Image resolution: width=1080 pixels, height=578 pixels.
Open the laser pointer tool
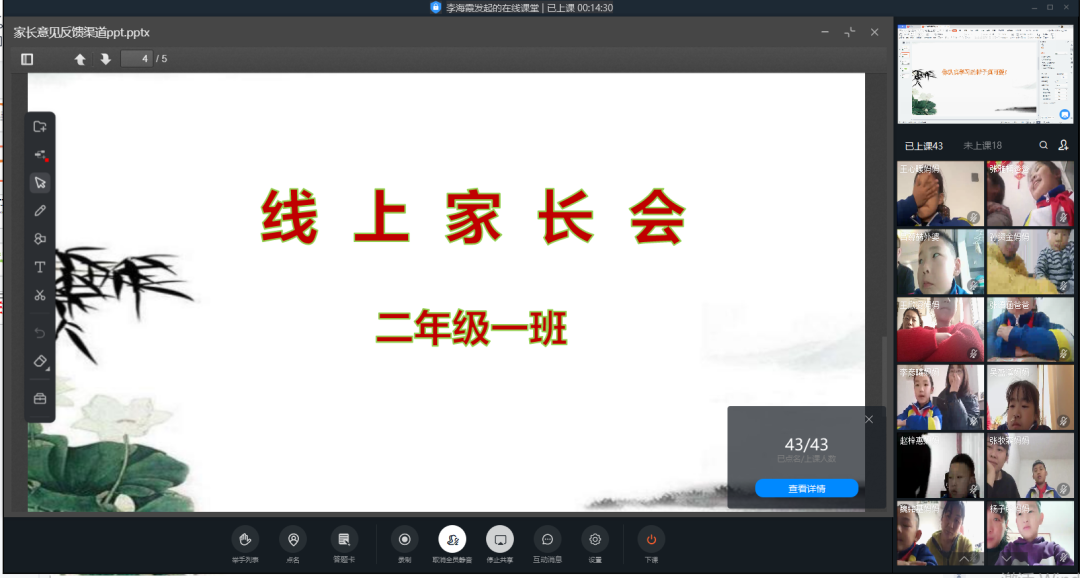40,155
